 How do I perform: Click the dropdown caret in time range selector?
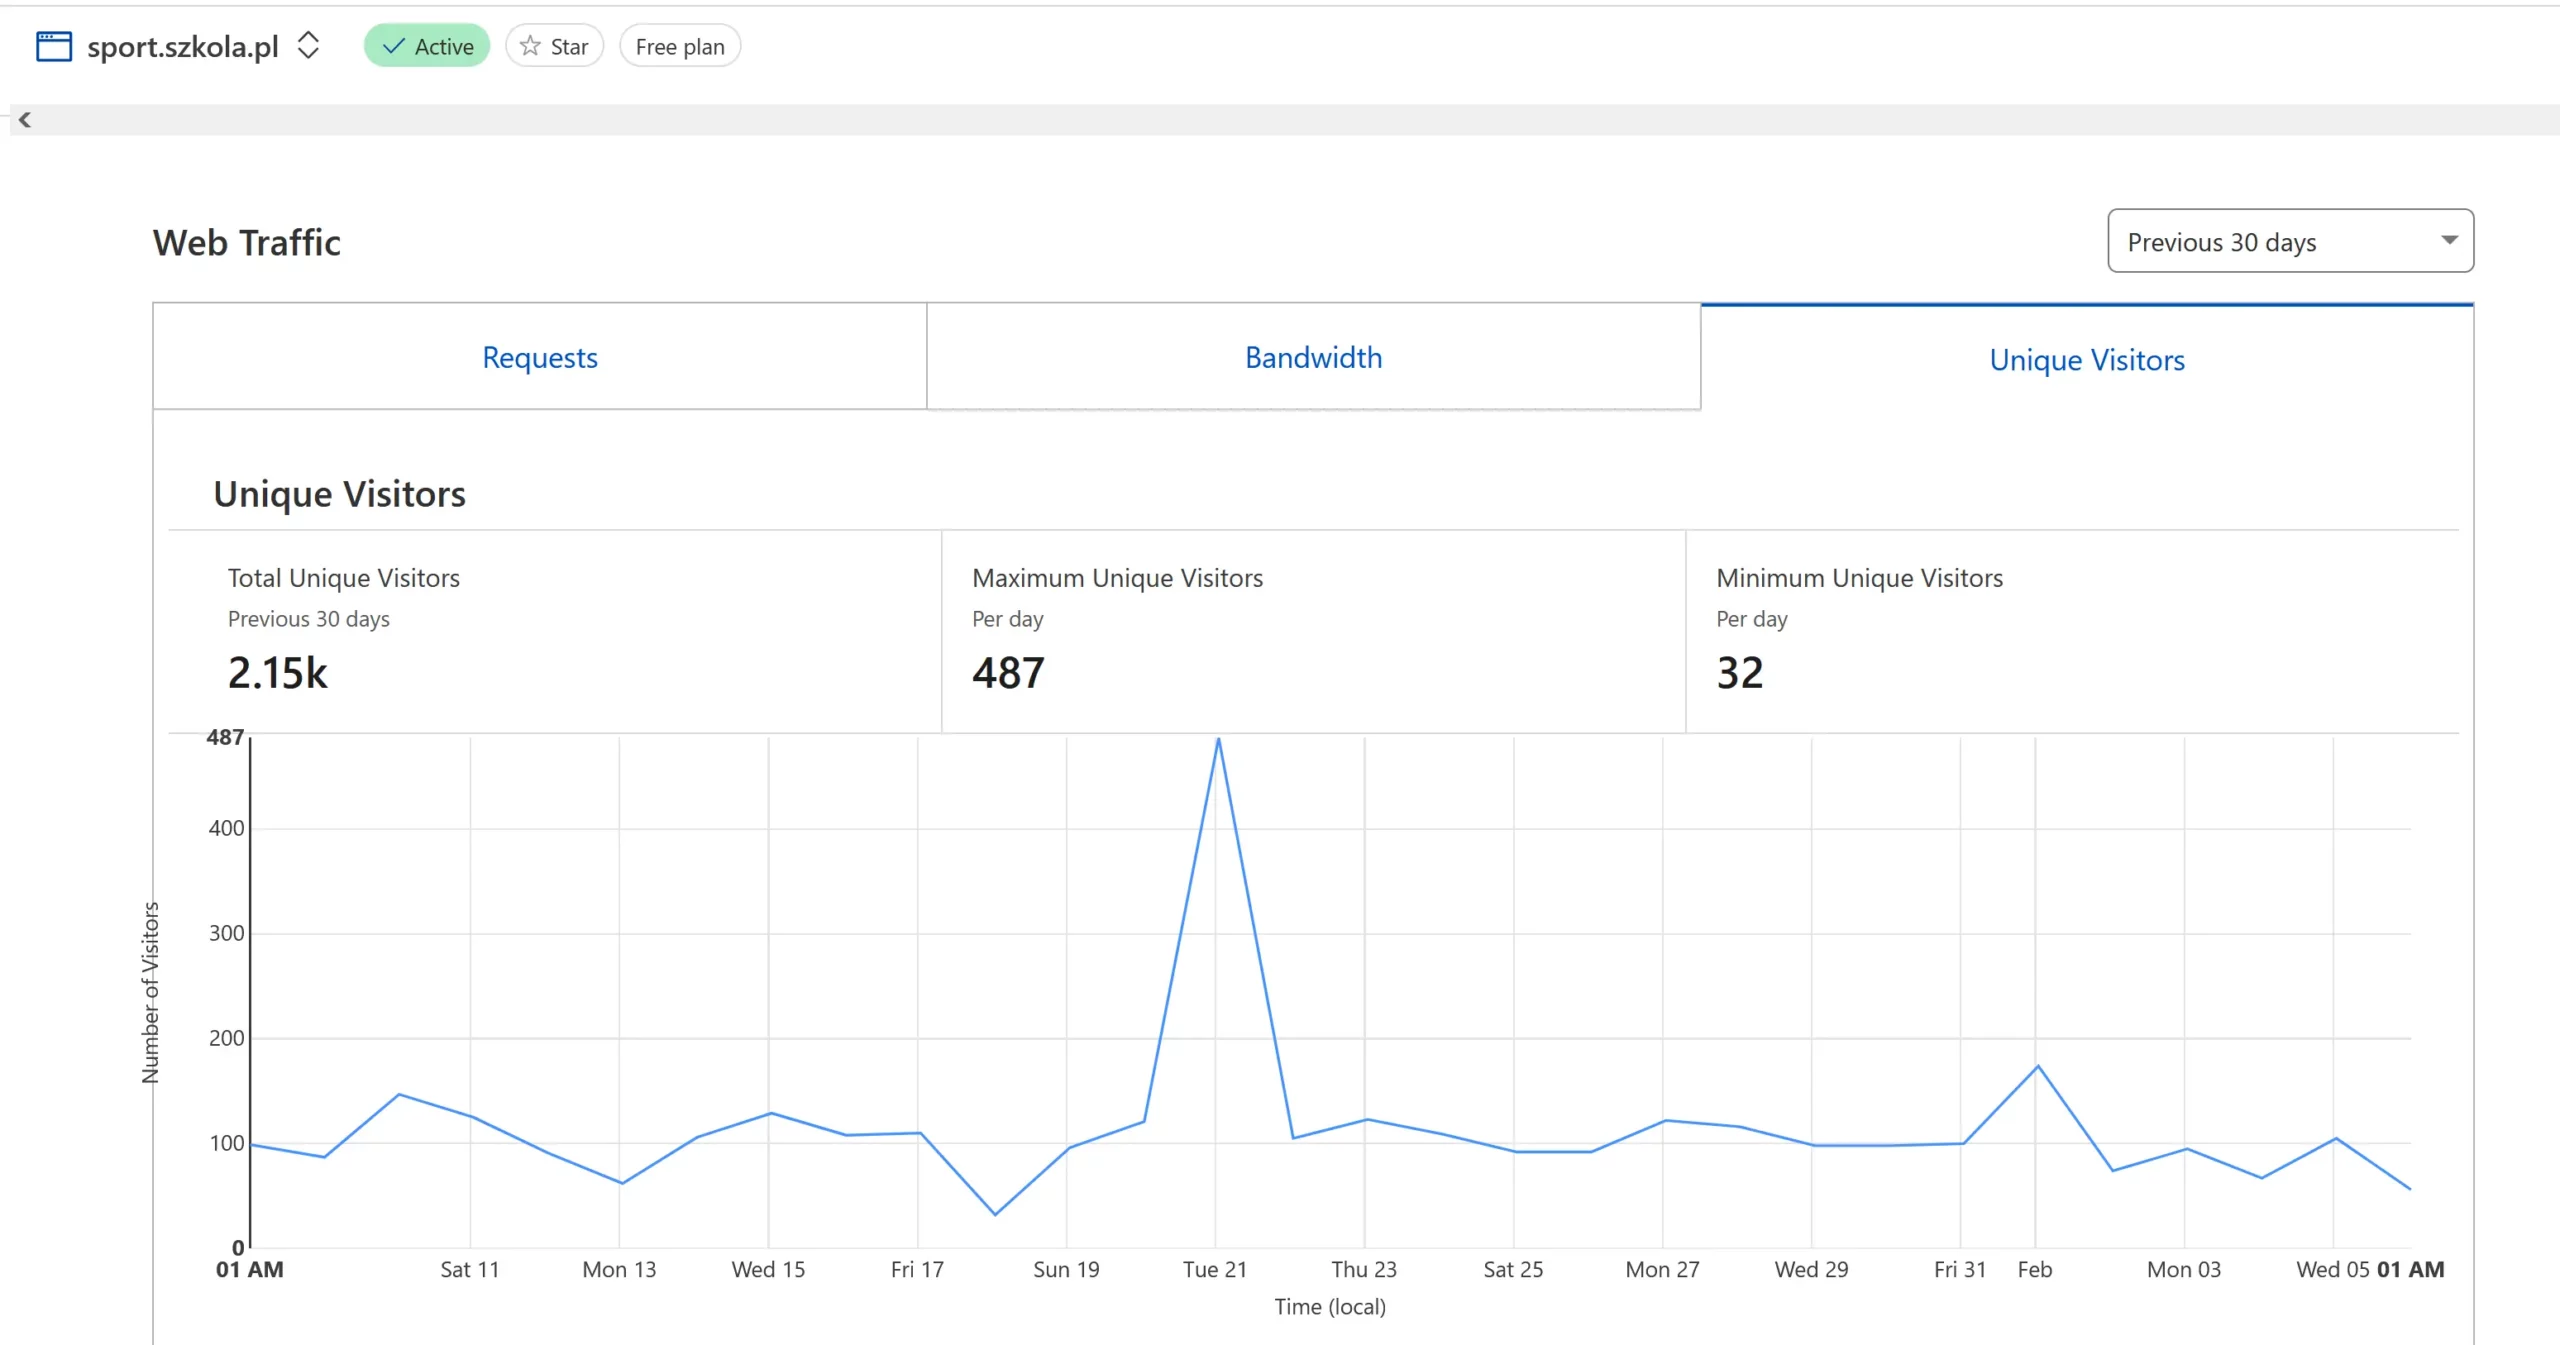coord(2449,240)
